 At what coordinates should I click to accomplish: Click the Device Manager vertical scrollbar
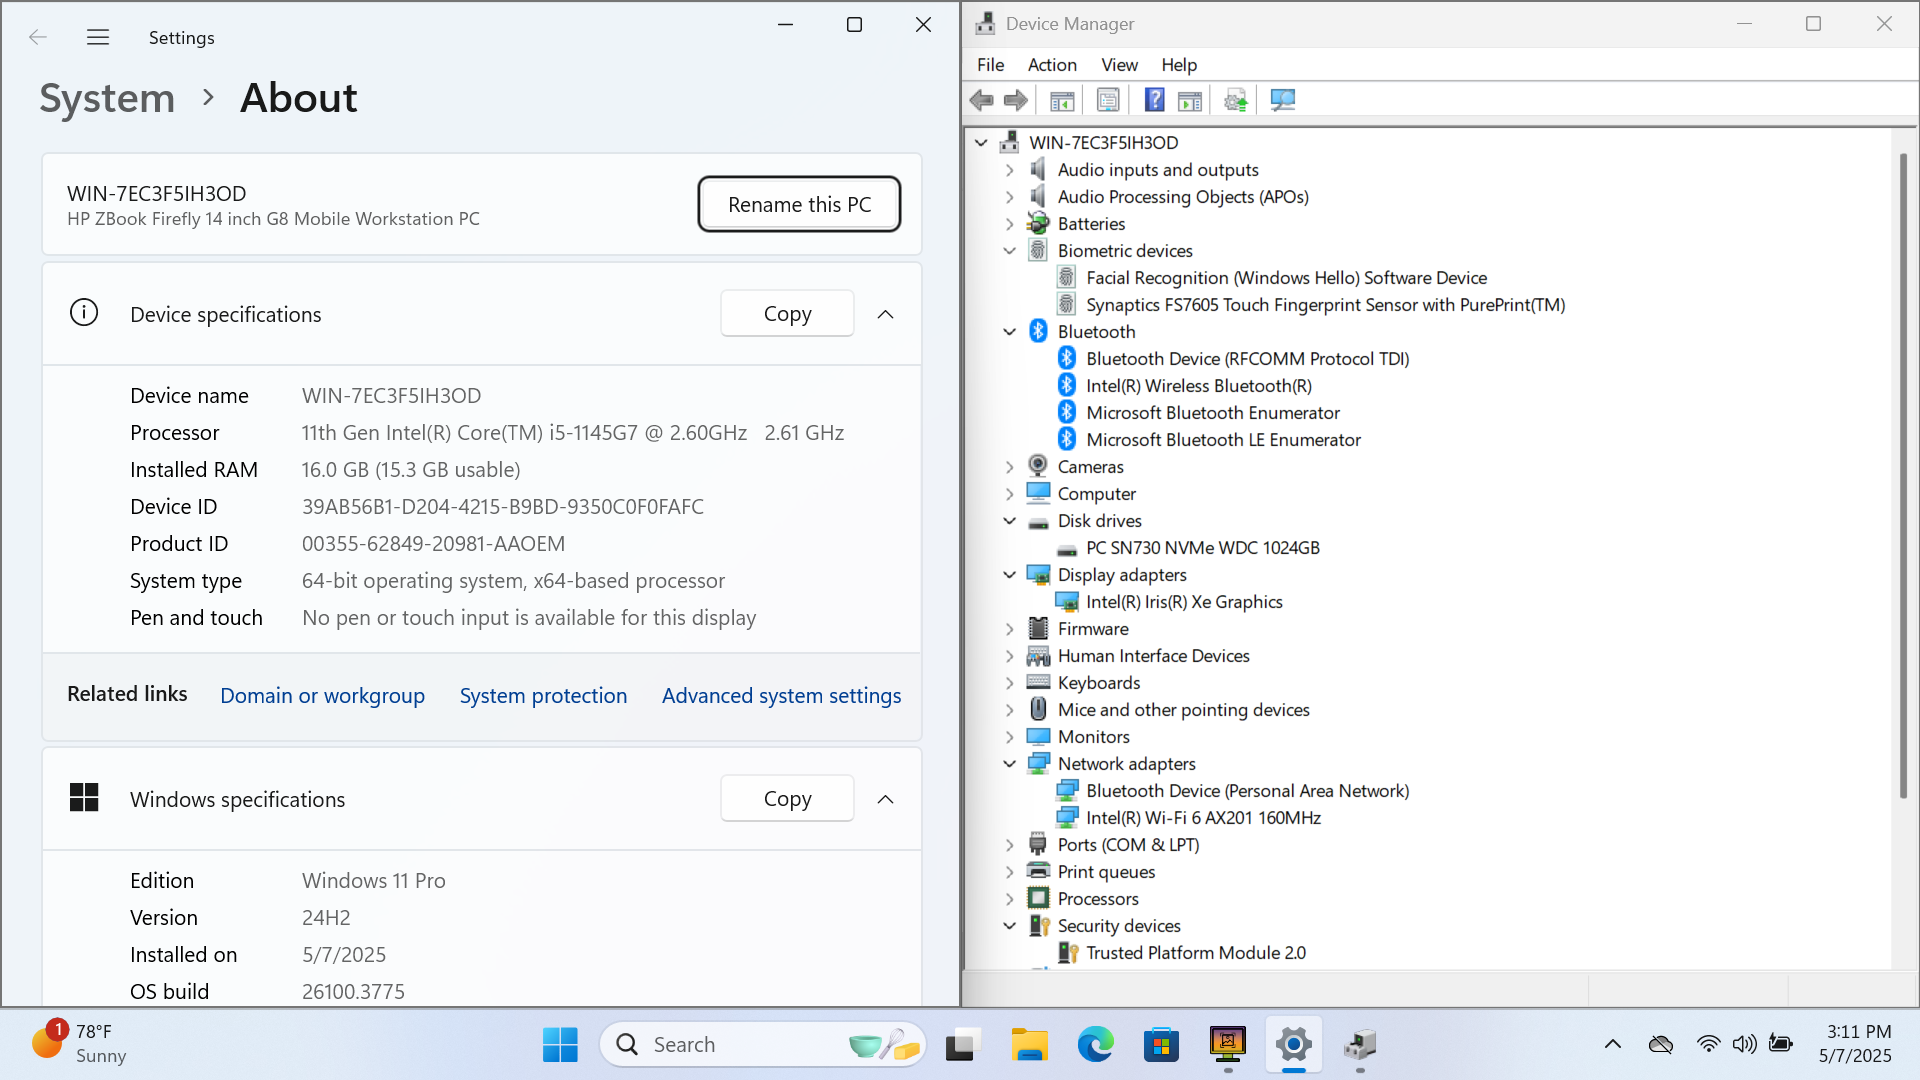(x=1903, y=476)
